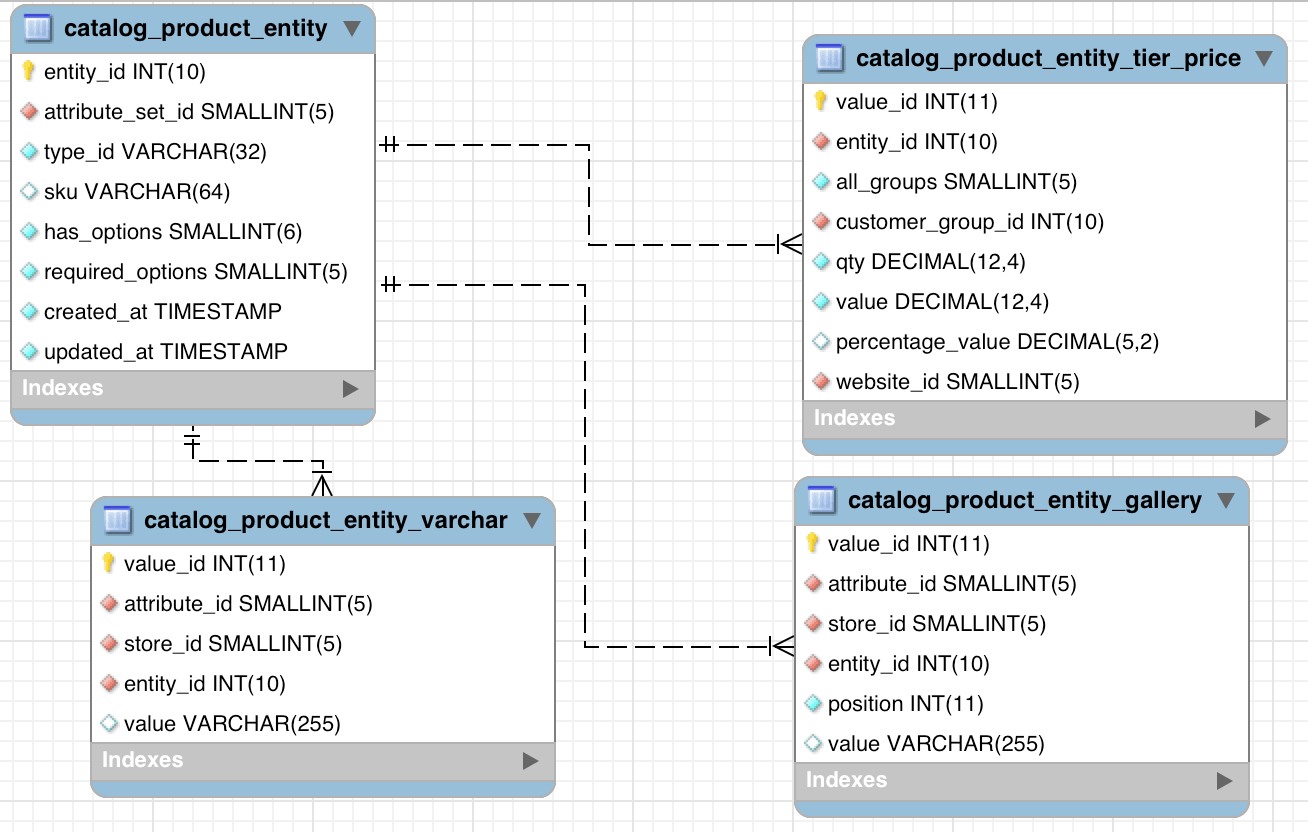Select attribute_id SMALLINT(5) text in gallery table

(952, 584)
